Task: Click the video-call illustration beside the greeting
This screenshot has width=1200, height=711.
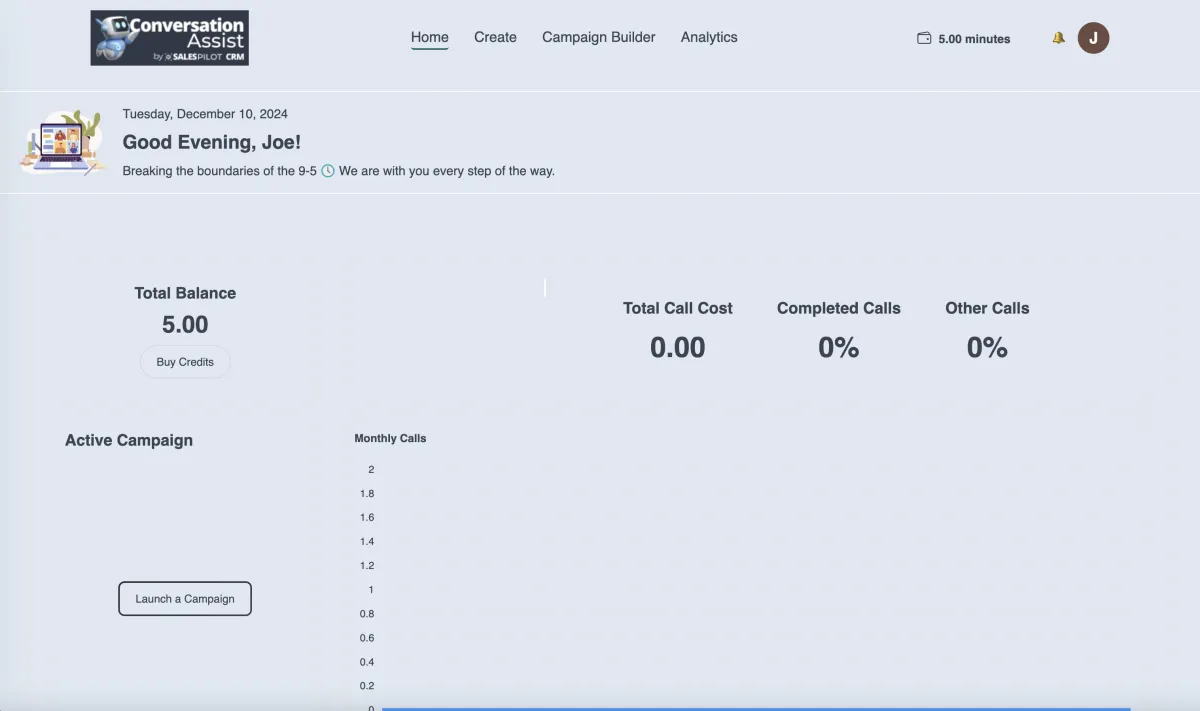Action: 63,143
